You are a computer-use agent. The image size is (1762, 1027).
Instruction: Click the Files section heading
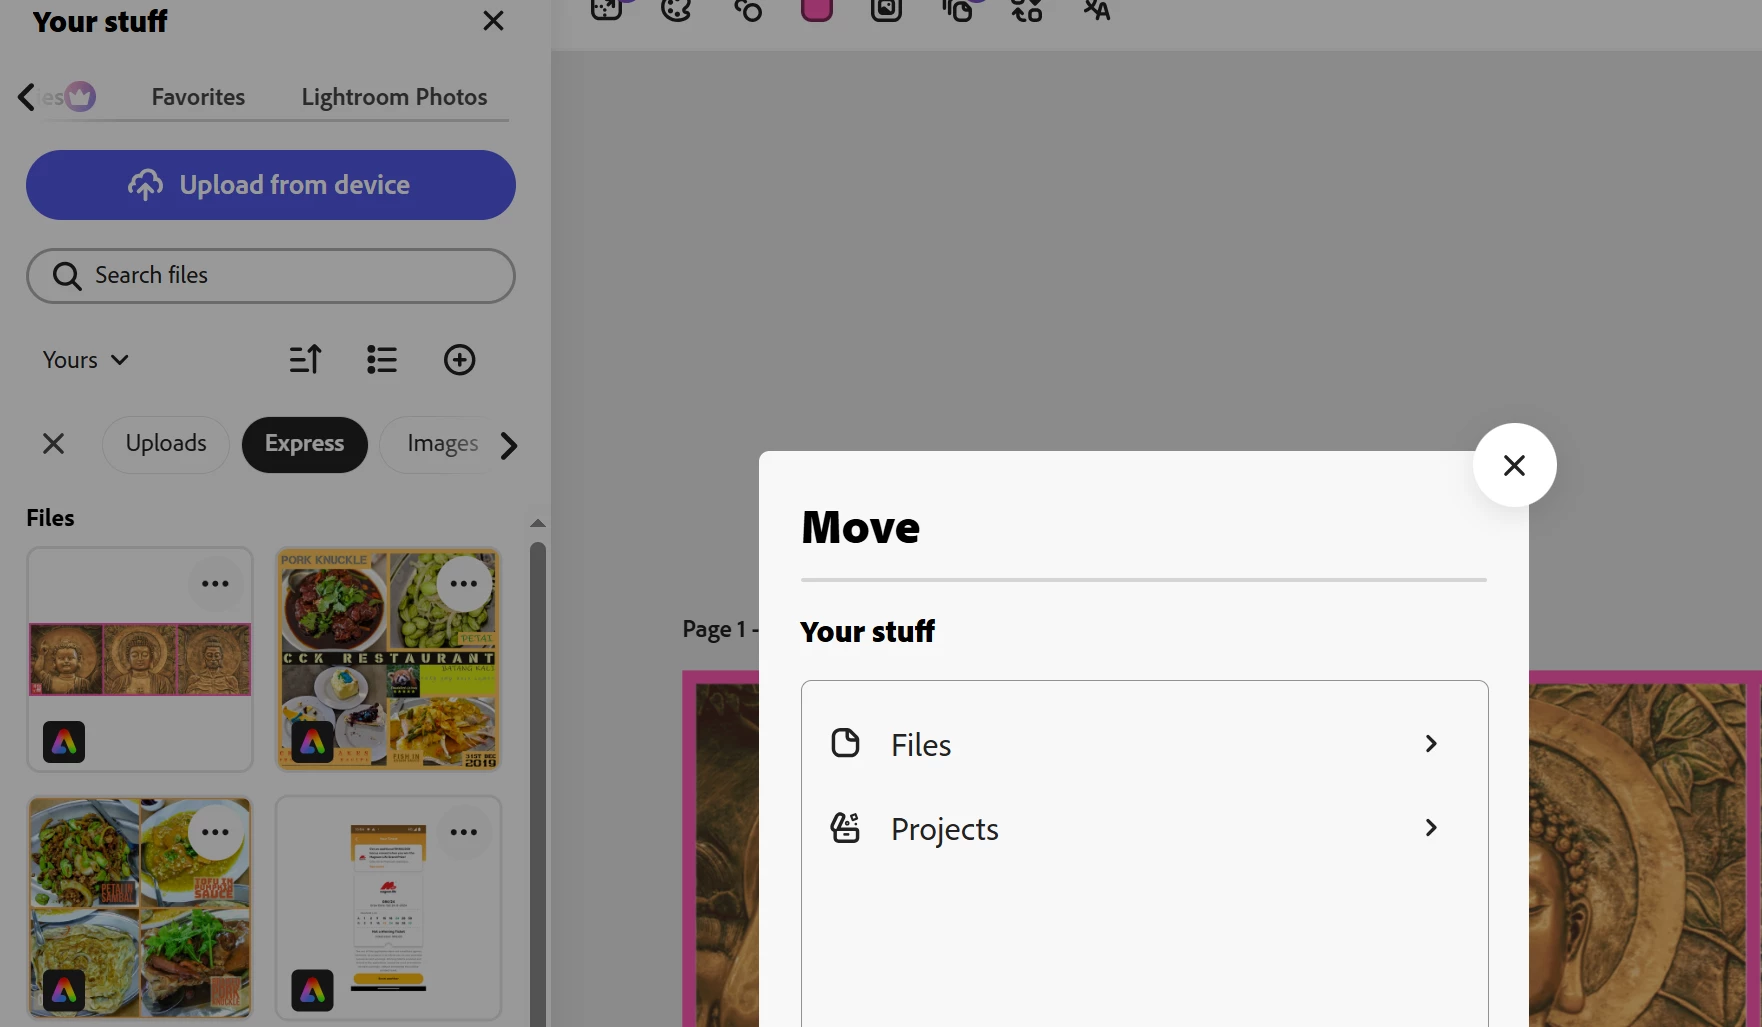(x=50, y=518)
